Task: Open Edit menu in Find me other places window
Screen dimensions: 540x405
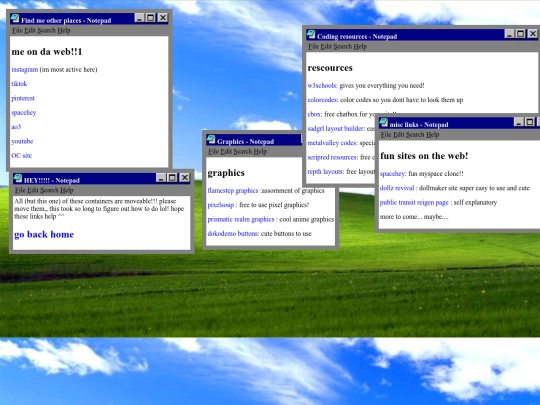Action: [x=30, y=30]
